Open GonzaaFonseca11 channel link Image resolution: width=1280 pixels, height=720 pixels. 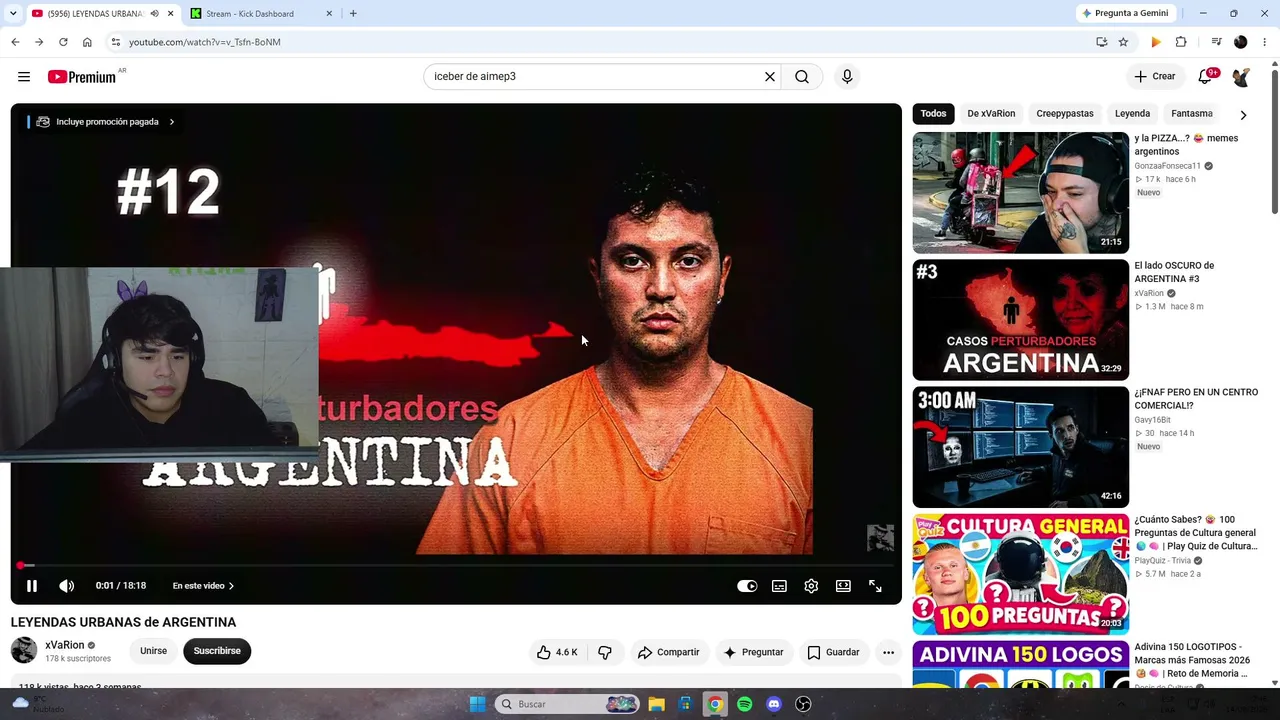pyautogui.click(x=1167, y=166)
